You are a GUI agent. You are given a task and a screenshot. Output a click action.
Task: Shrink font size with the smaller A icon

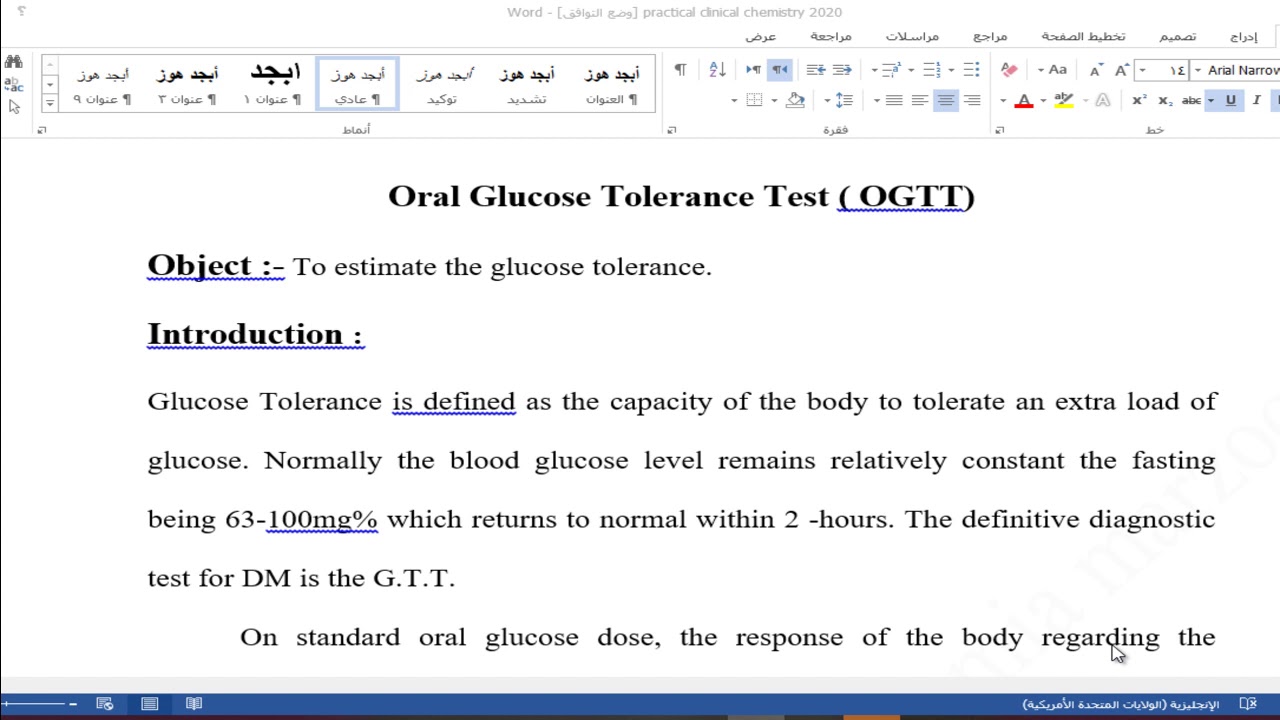1096,70
